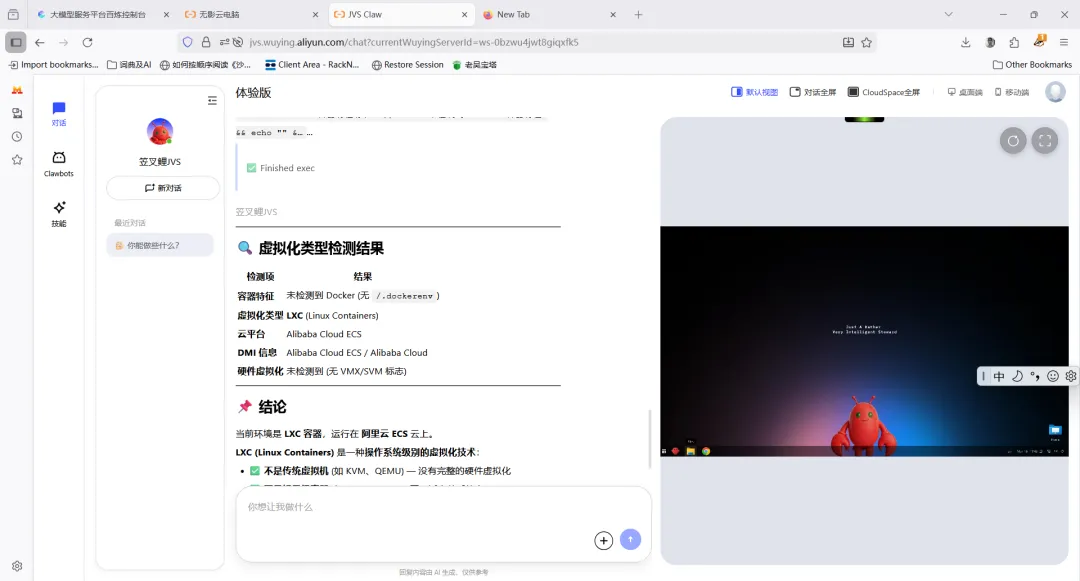
Task: Open the IME emoji panel
Action: [1052, 376]
